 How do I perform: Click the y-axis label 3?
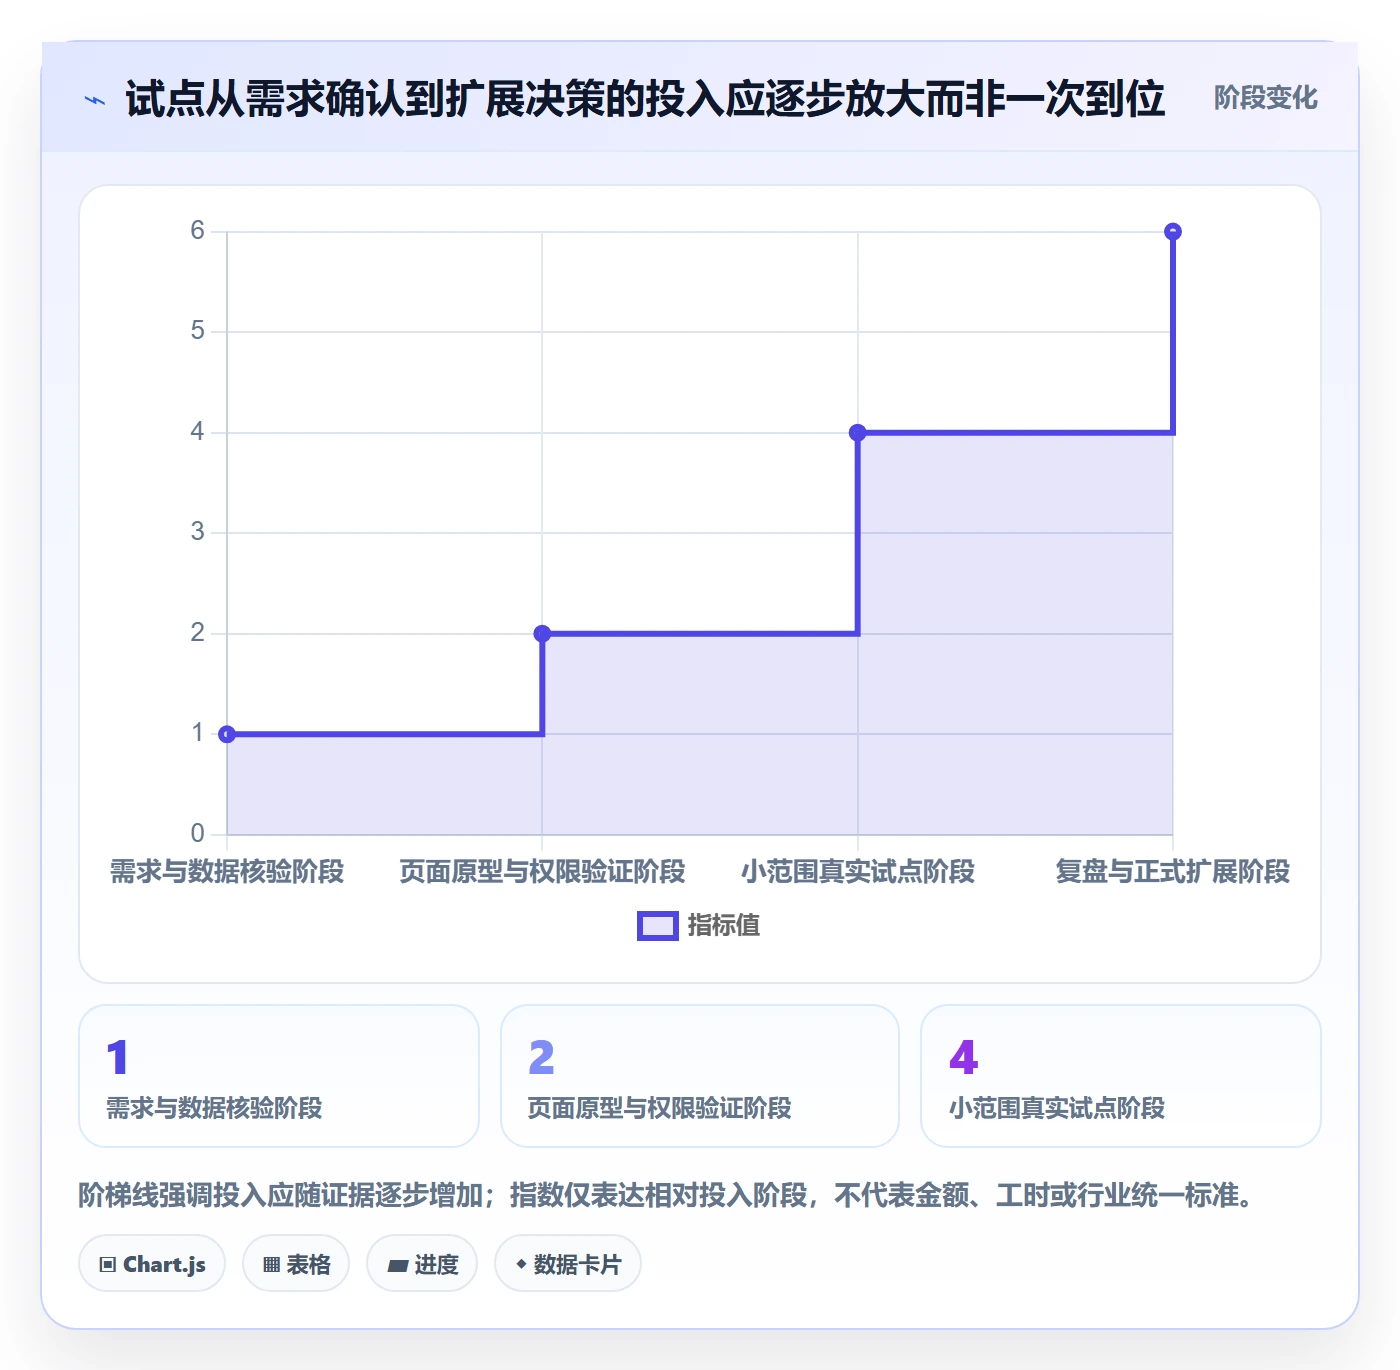(197, 532)
